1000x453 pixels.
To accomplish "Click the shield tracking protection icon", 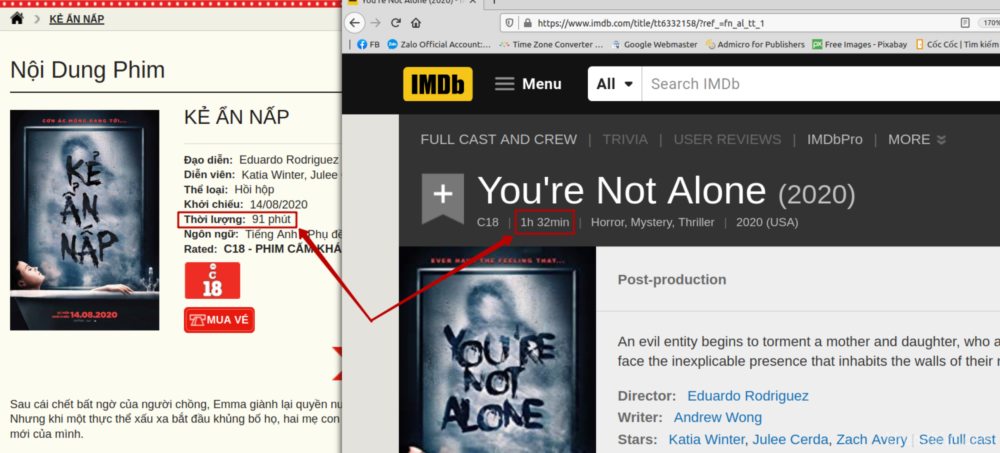I will point(509,23).
